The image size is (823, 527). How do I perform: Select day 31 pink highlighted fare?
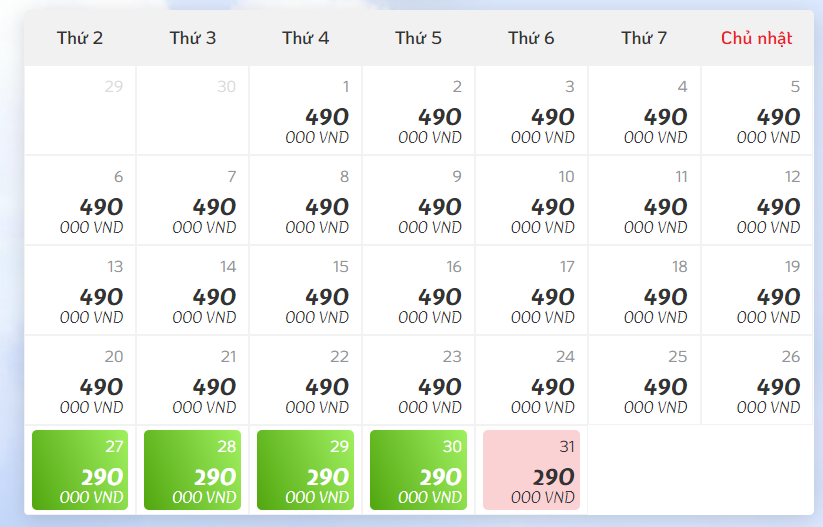click(531, 470)
